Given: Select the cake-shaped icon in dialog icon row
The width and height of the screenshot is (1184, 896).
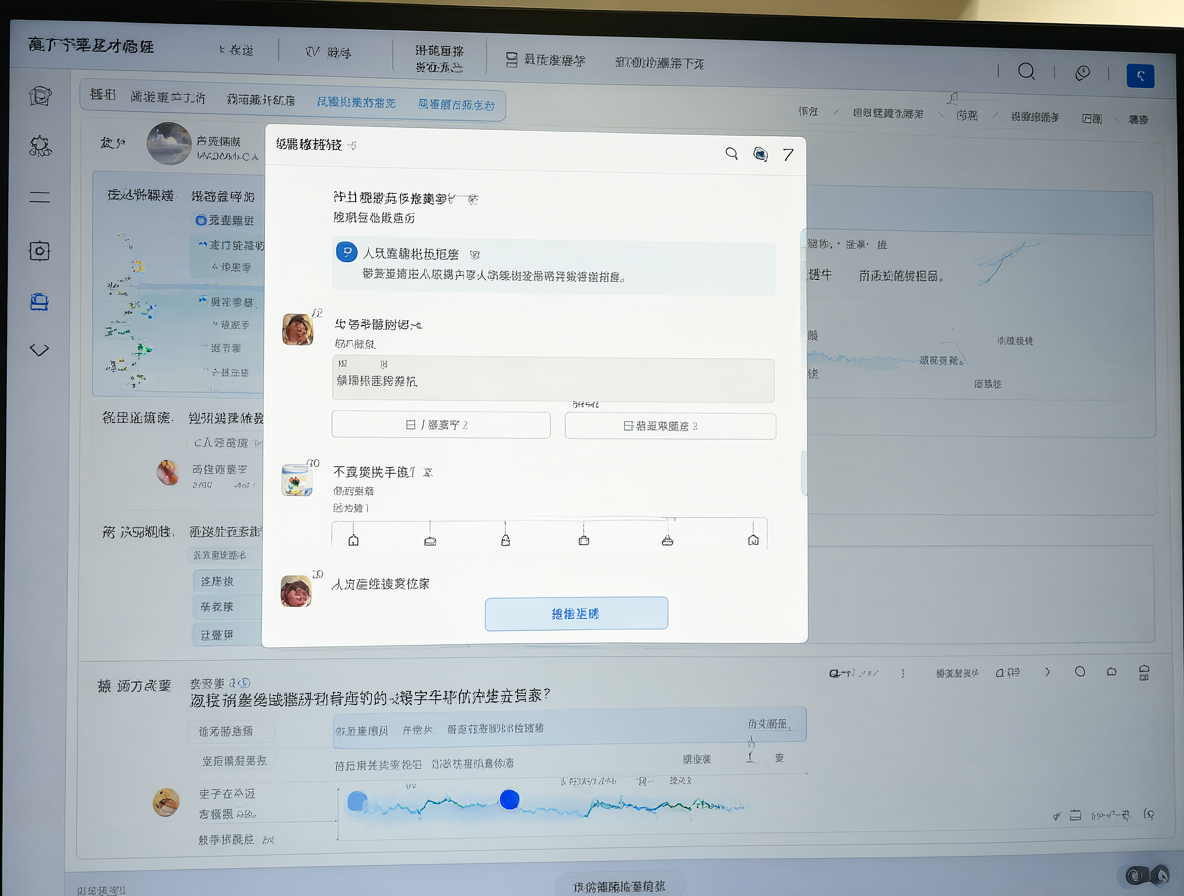Looking at the screenshot, I should click(668, 540).
